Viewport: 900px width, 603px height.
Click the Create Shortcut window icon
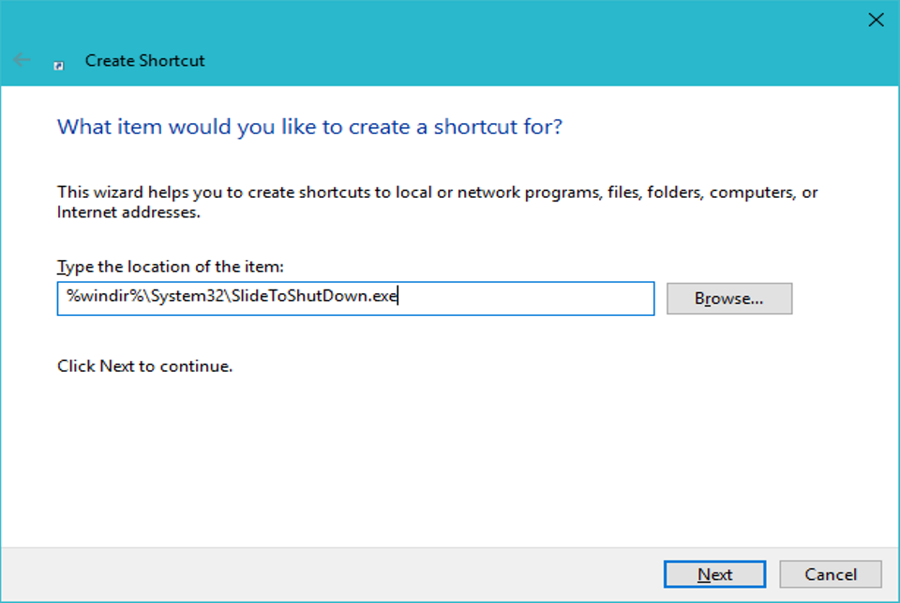[59, 65]
